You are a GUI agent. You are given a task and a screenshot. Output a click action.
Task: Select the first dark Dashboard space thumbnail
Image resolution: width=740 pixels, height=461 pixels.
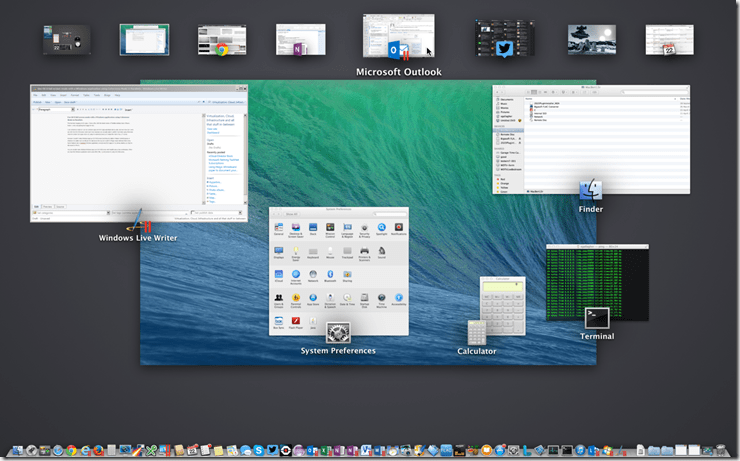point(67,40)
